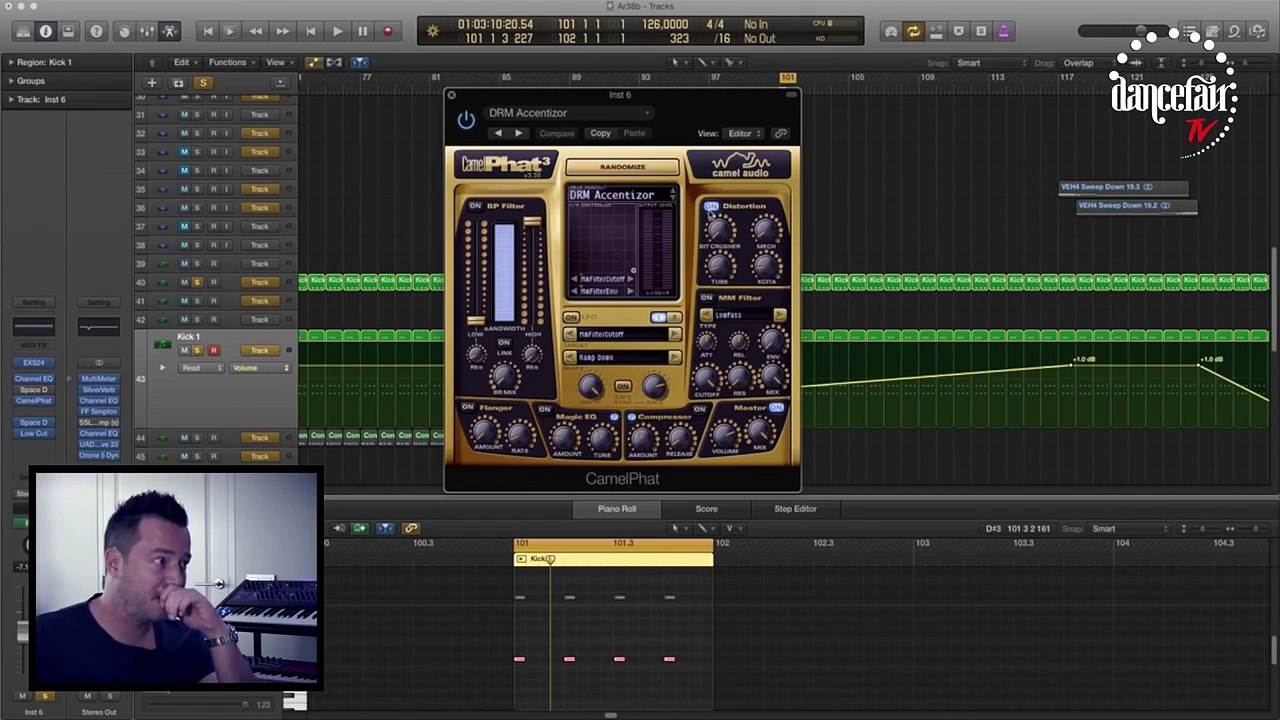The height and width of the screenshot is (720, 1280).
Task: Open the Edit menu in Tracks area
Action: [x=186, y=62]
